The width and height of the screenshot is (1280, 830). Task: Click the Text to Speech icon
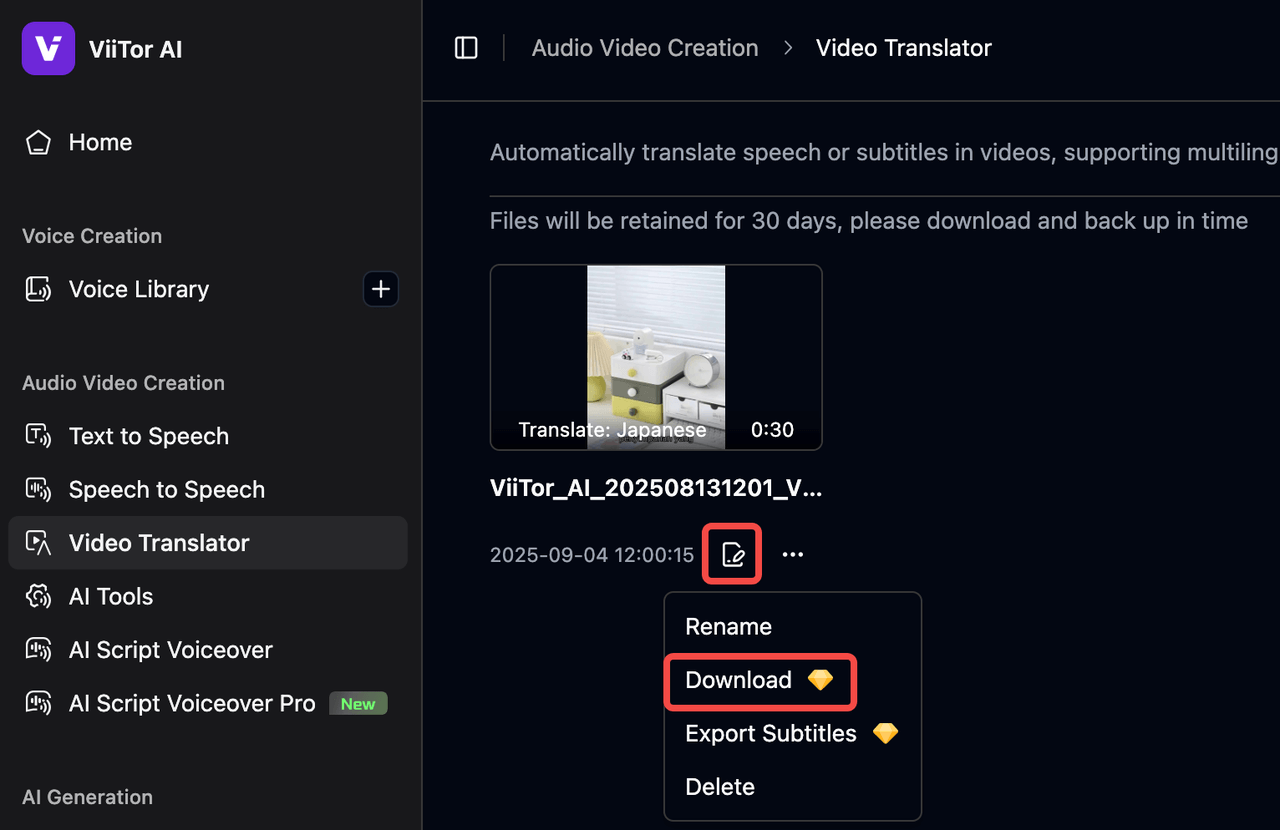pos(38,436)
